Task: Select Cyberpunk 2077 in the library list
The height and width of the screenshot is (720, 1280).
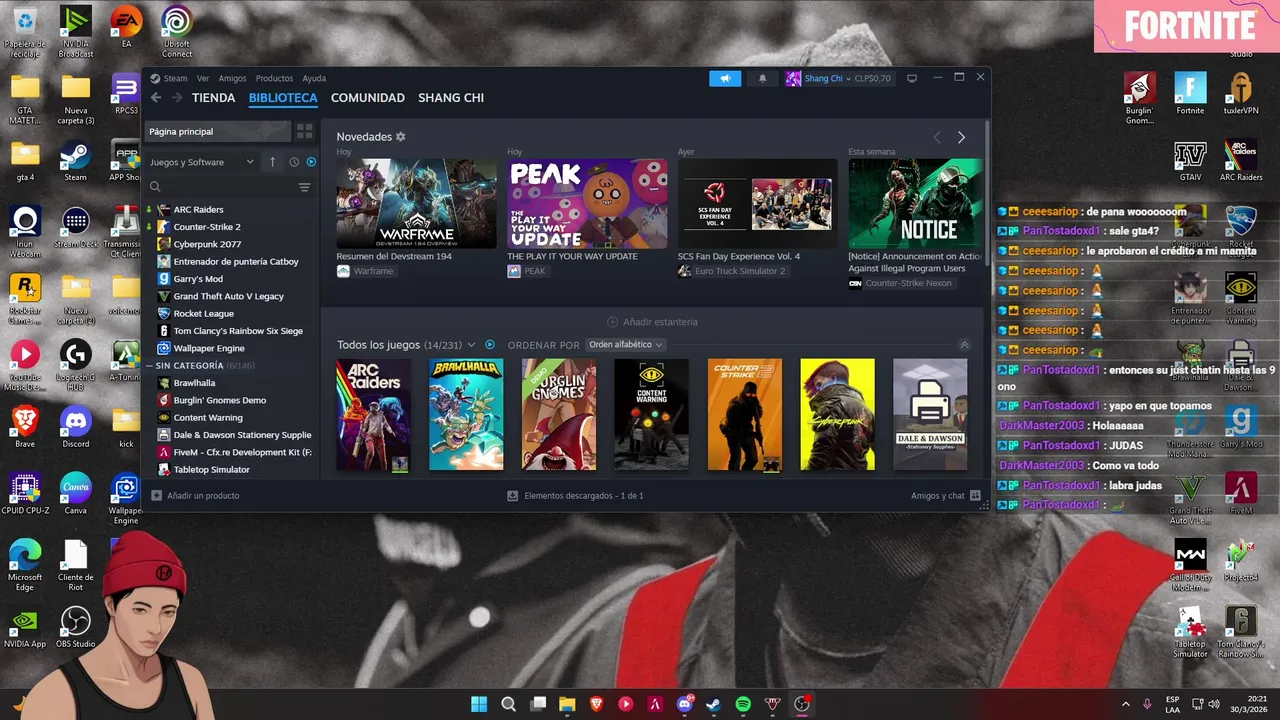Action: (207, 244)
